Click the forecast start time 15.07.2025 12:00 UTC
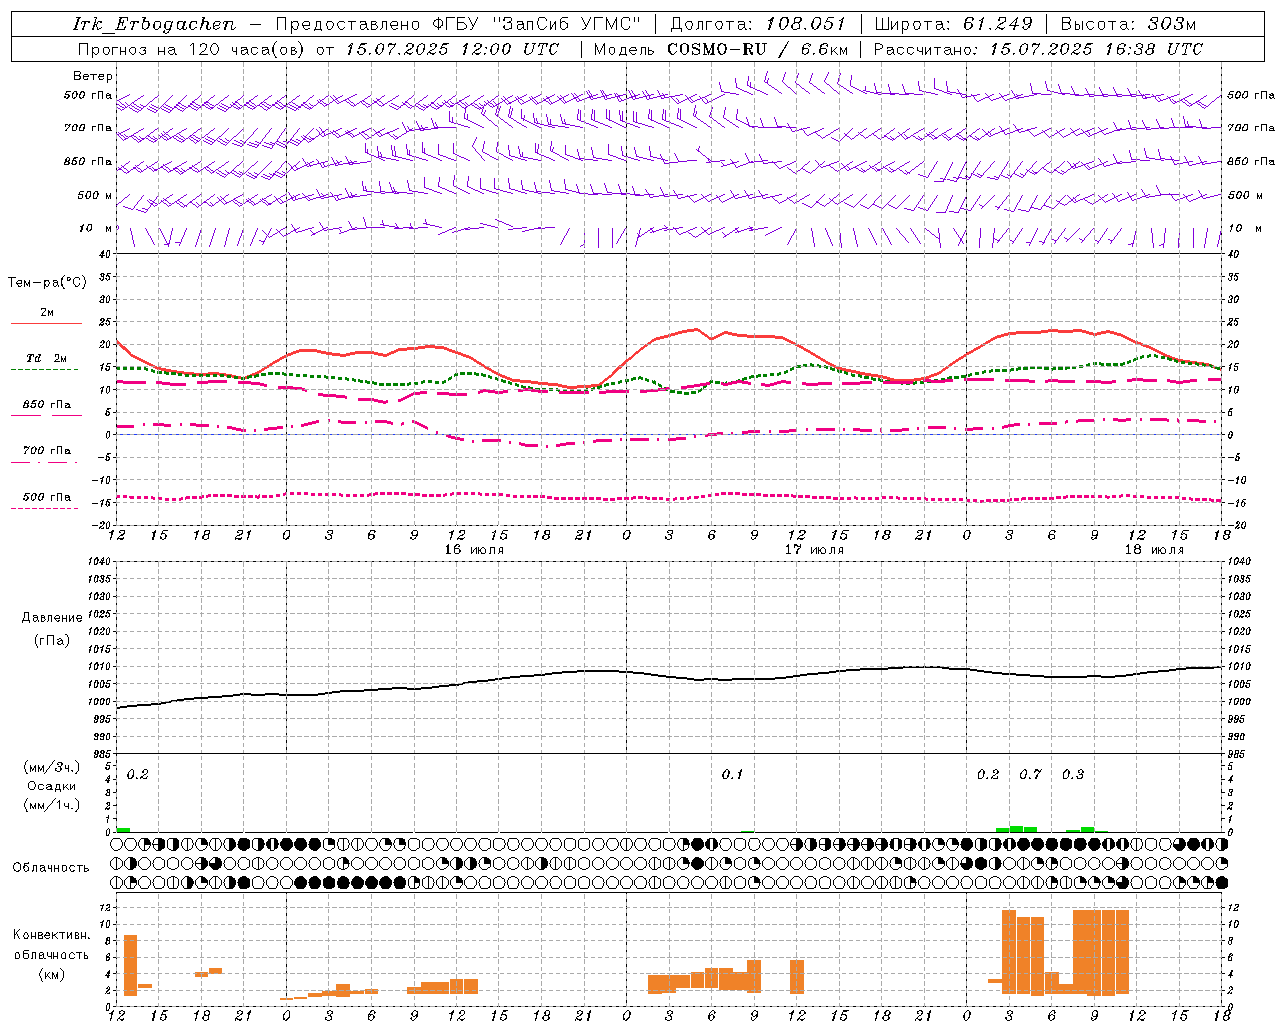The width and height of the screenshot is (1280, 1024). 452,49
